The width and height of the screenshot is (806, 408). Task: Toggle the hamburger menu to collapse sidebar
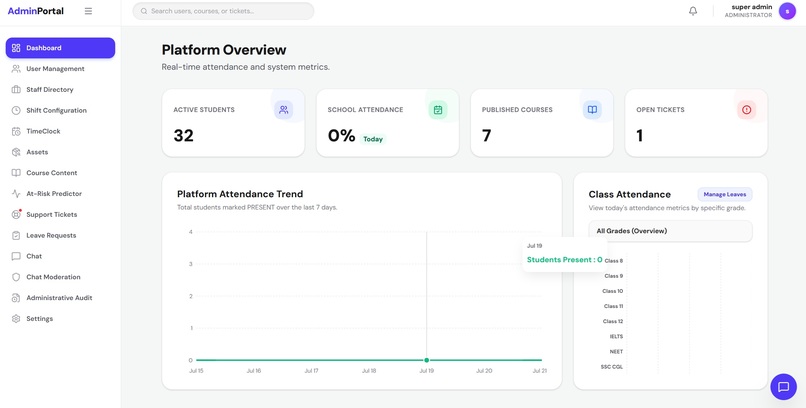(x=88, y=11)
